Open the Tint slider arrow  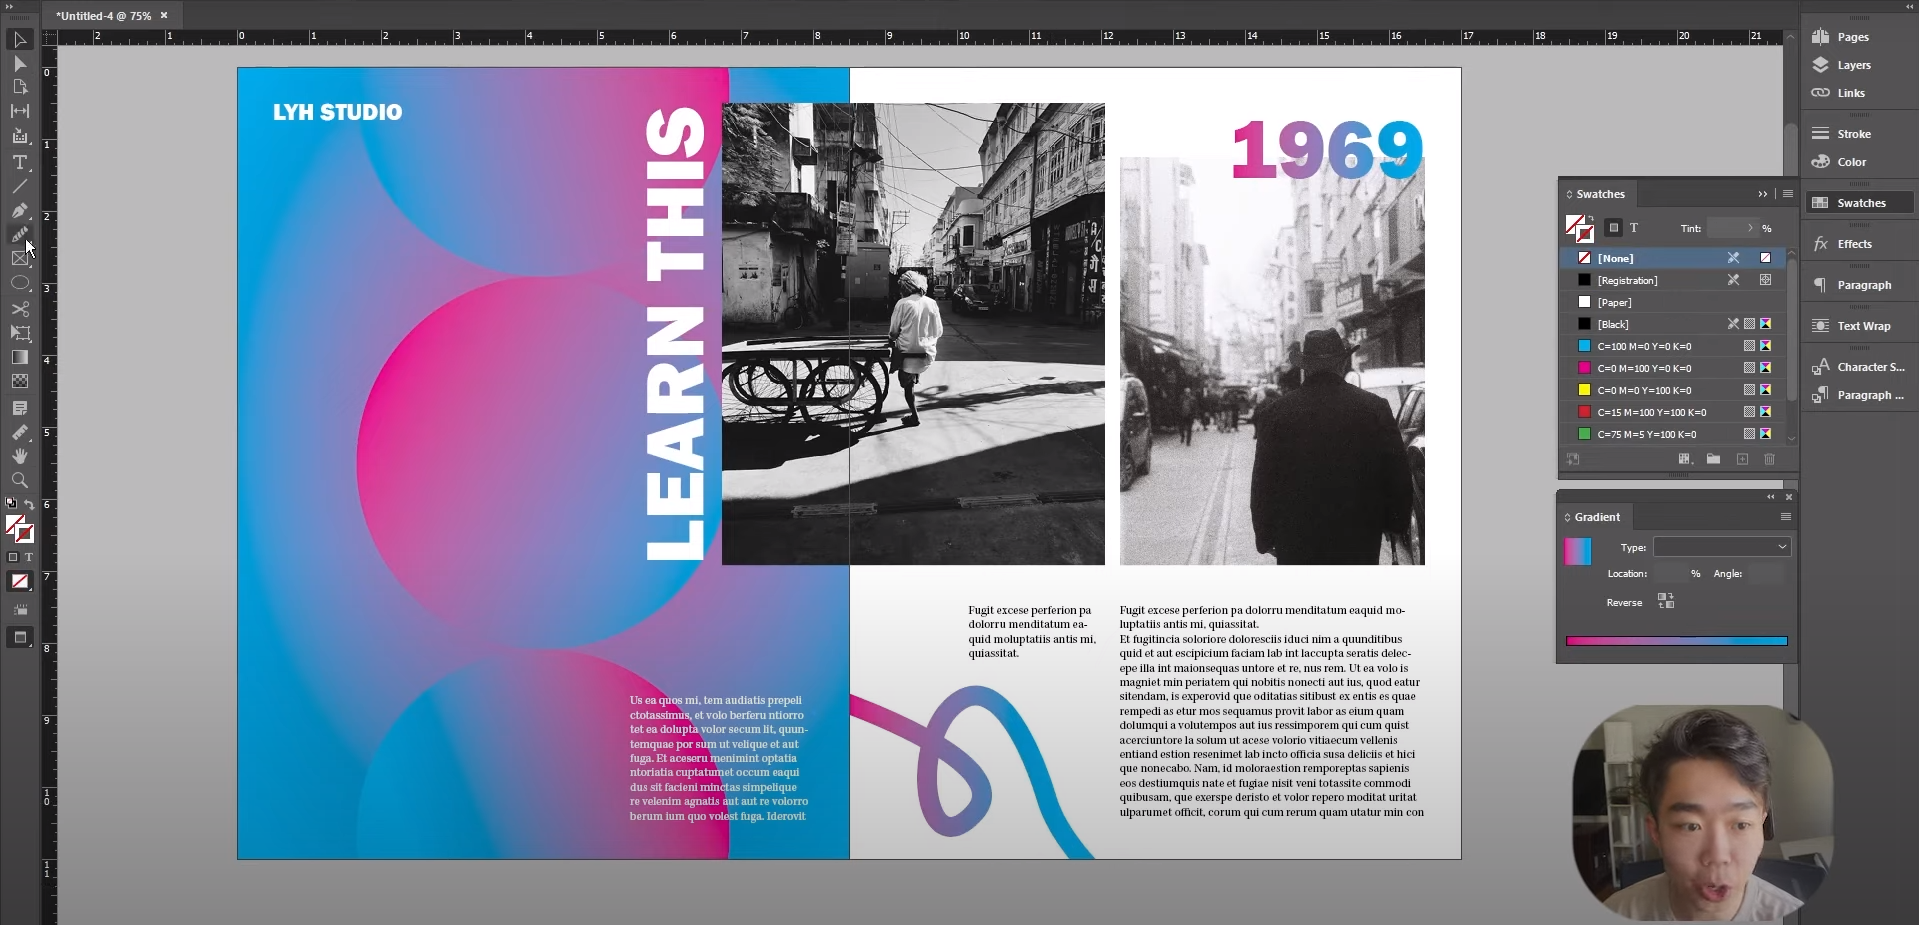[x=1750, y=228]
